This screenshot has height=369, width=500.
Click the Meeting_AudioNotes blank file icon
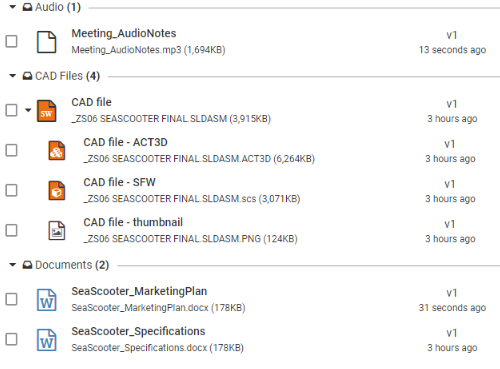click(x=46, y=42)
